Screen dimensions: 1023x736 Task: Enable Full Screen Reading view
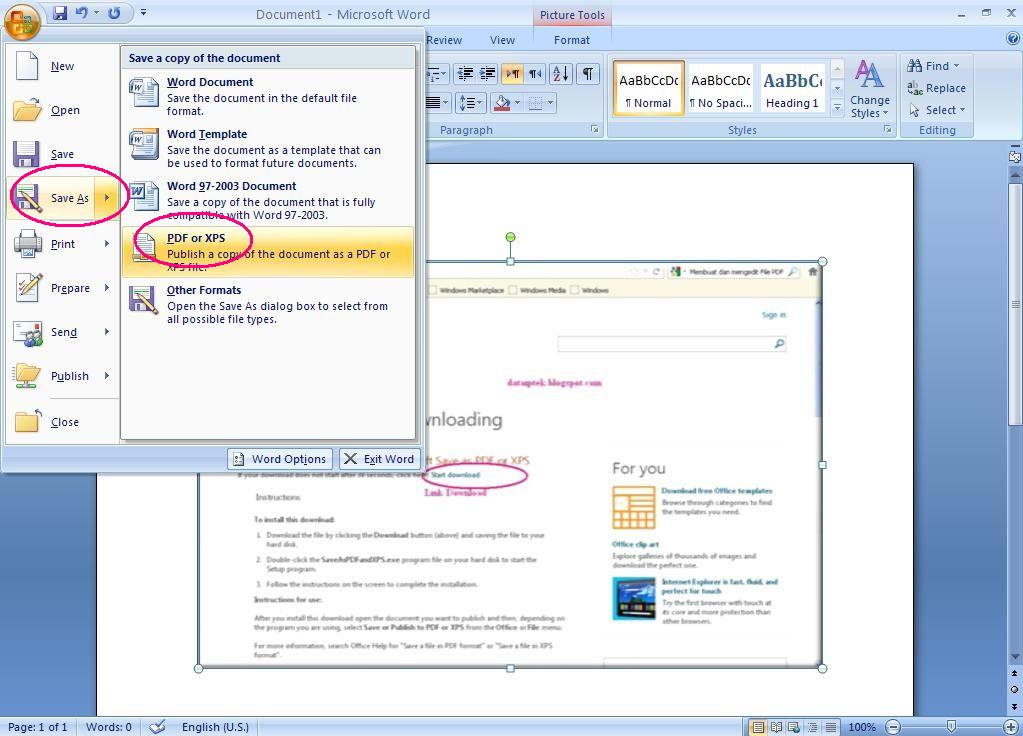coord(776,727)
